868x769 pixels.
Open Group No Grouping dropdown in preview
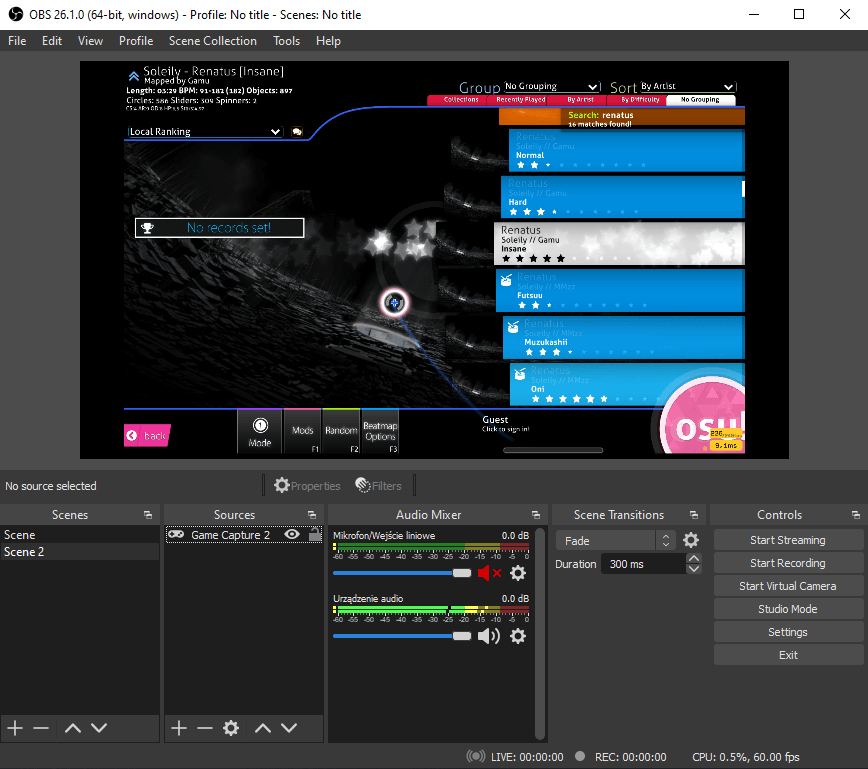click(552, 86)
